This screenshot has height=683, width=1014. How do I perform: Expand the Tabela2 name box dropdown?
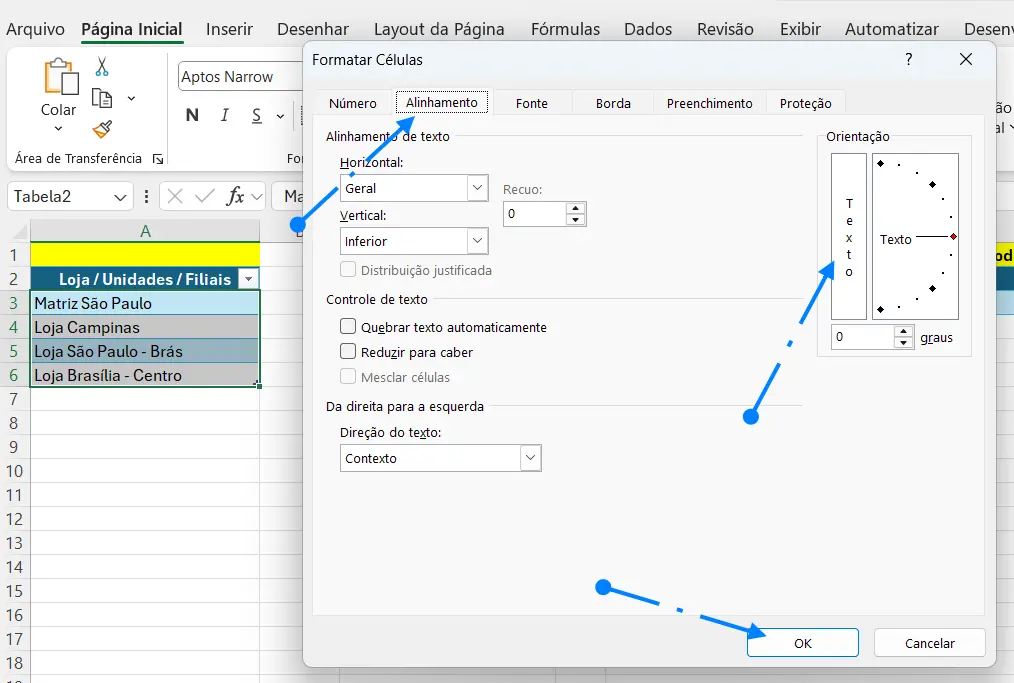pos(121,197)
